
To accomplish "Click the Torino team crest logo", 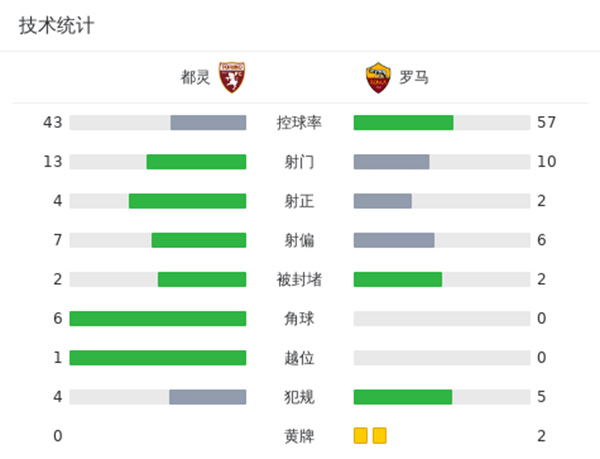I will point(232,77).
